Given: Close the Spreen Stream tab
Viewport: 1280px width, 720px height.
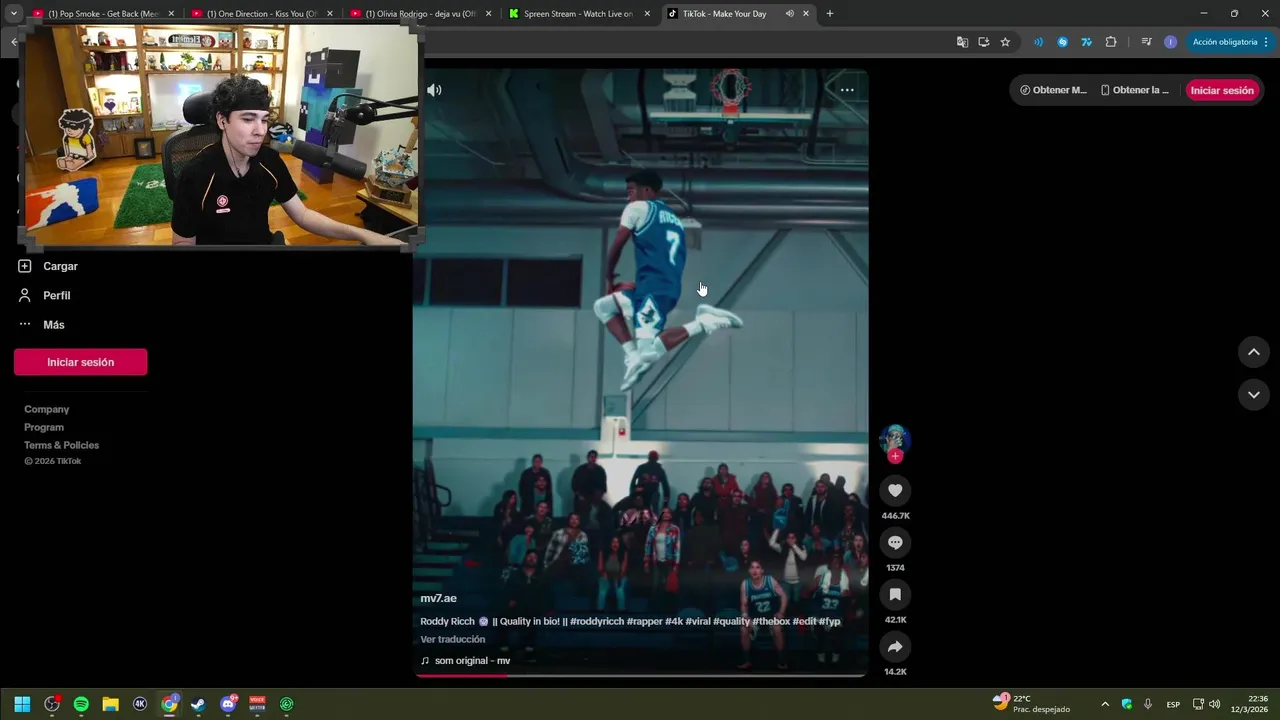Looking at the screenshot, I should [x=647, y=14].
